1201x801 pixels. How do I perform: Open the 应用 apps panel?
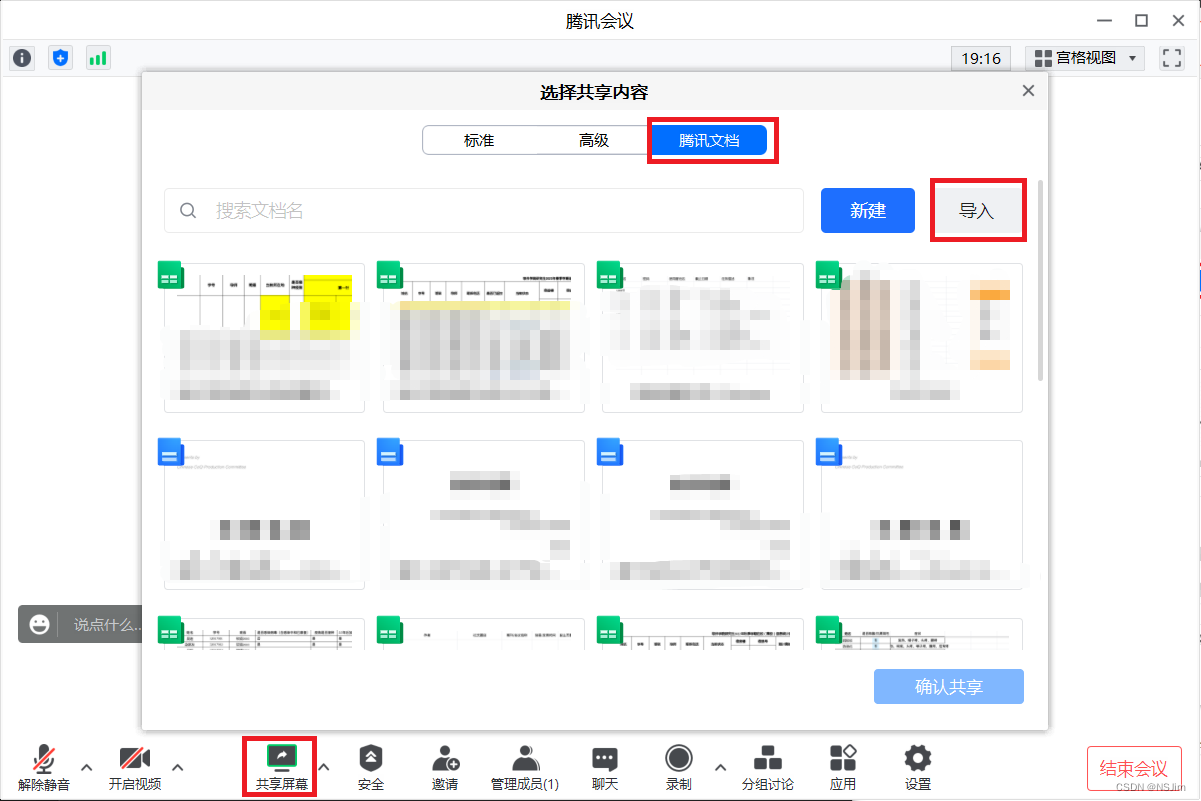tap(843, 768)
